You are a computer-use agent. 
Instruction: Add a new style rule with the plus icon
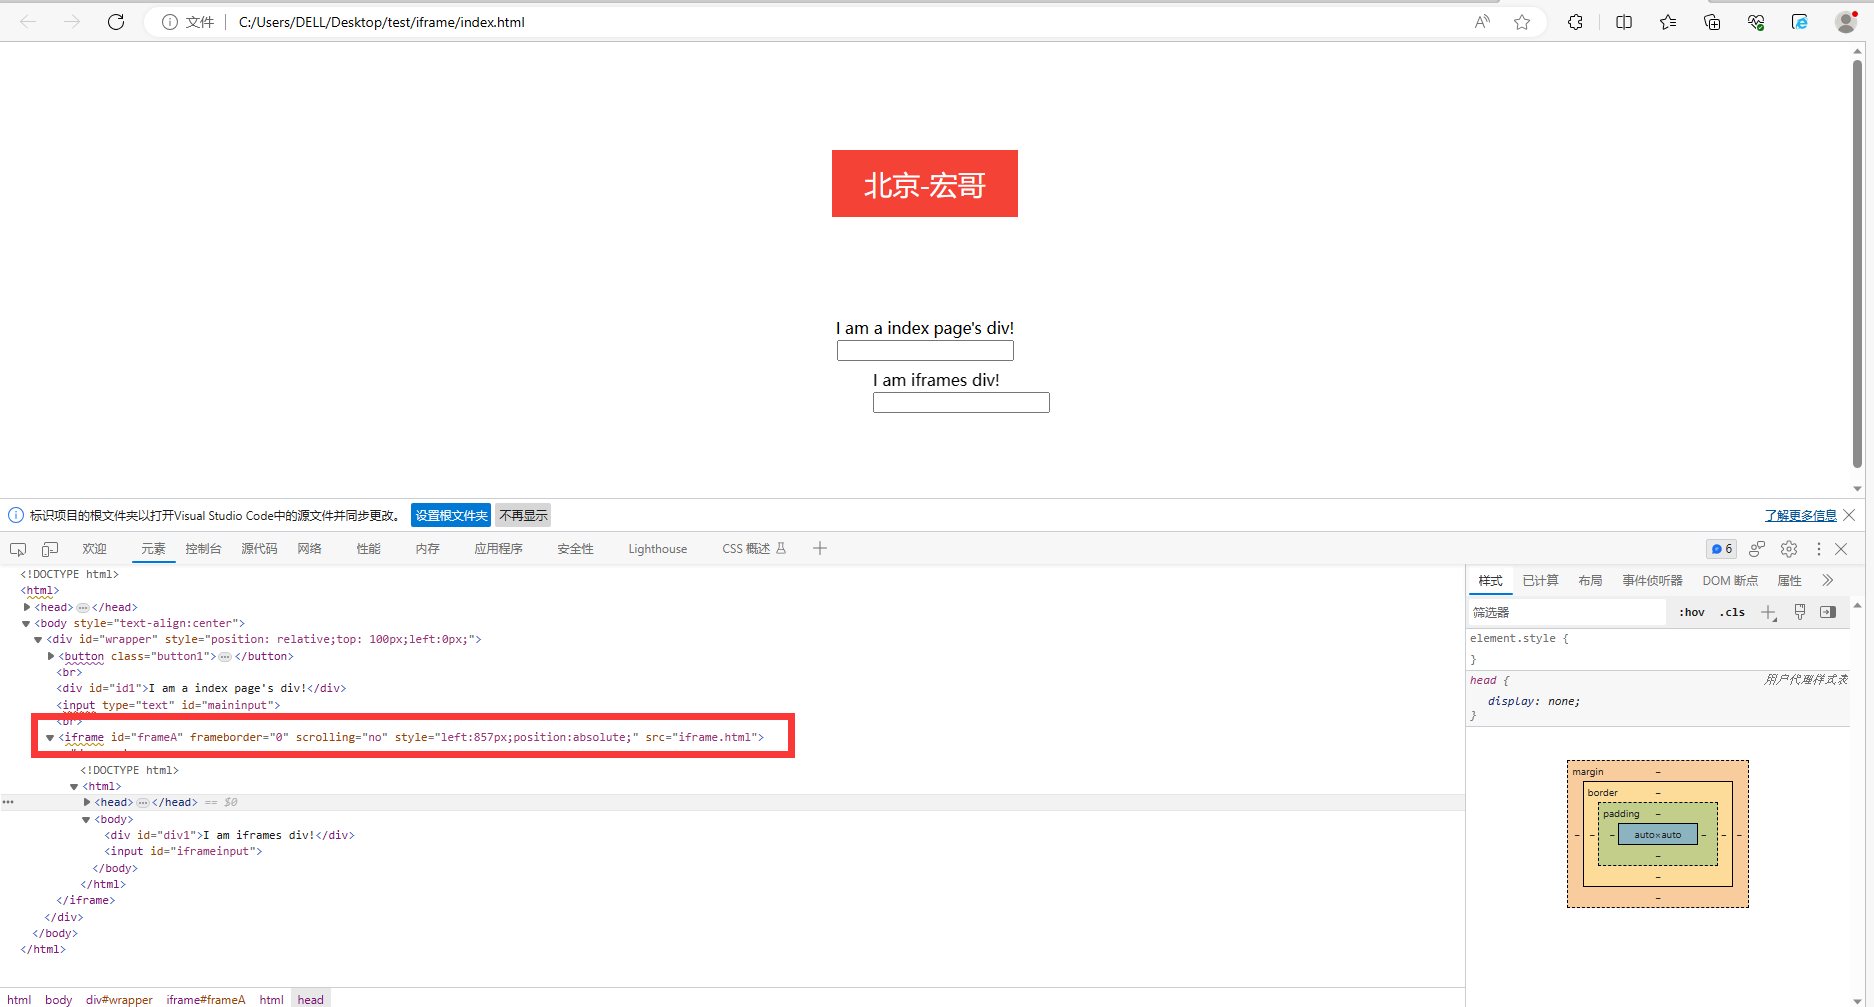1768,612
